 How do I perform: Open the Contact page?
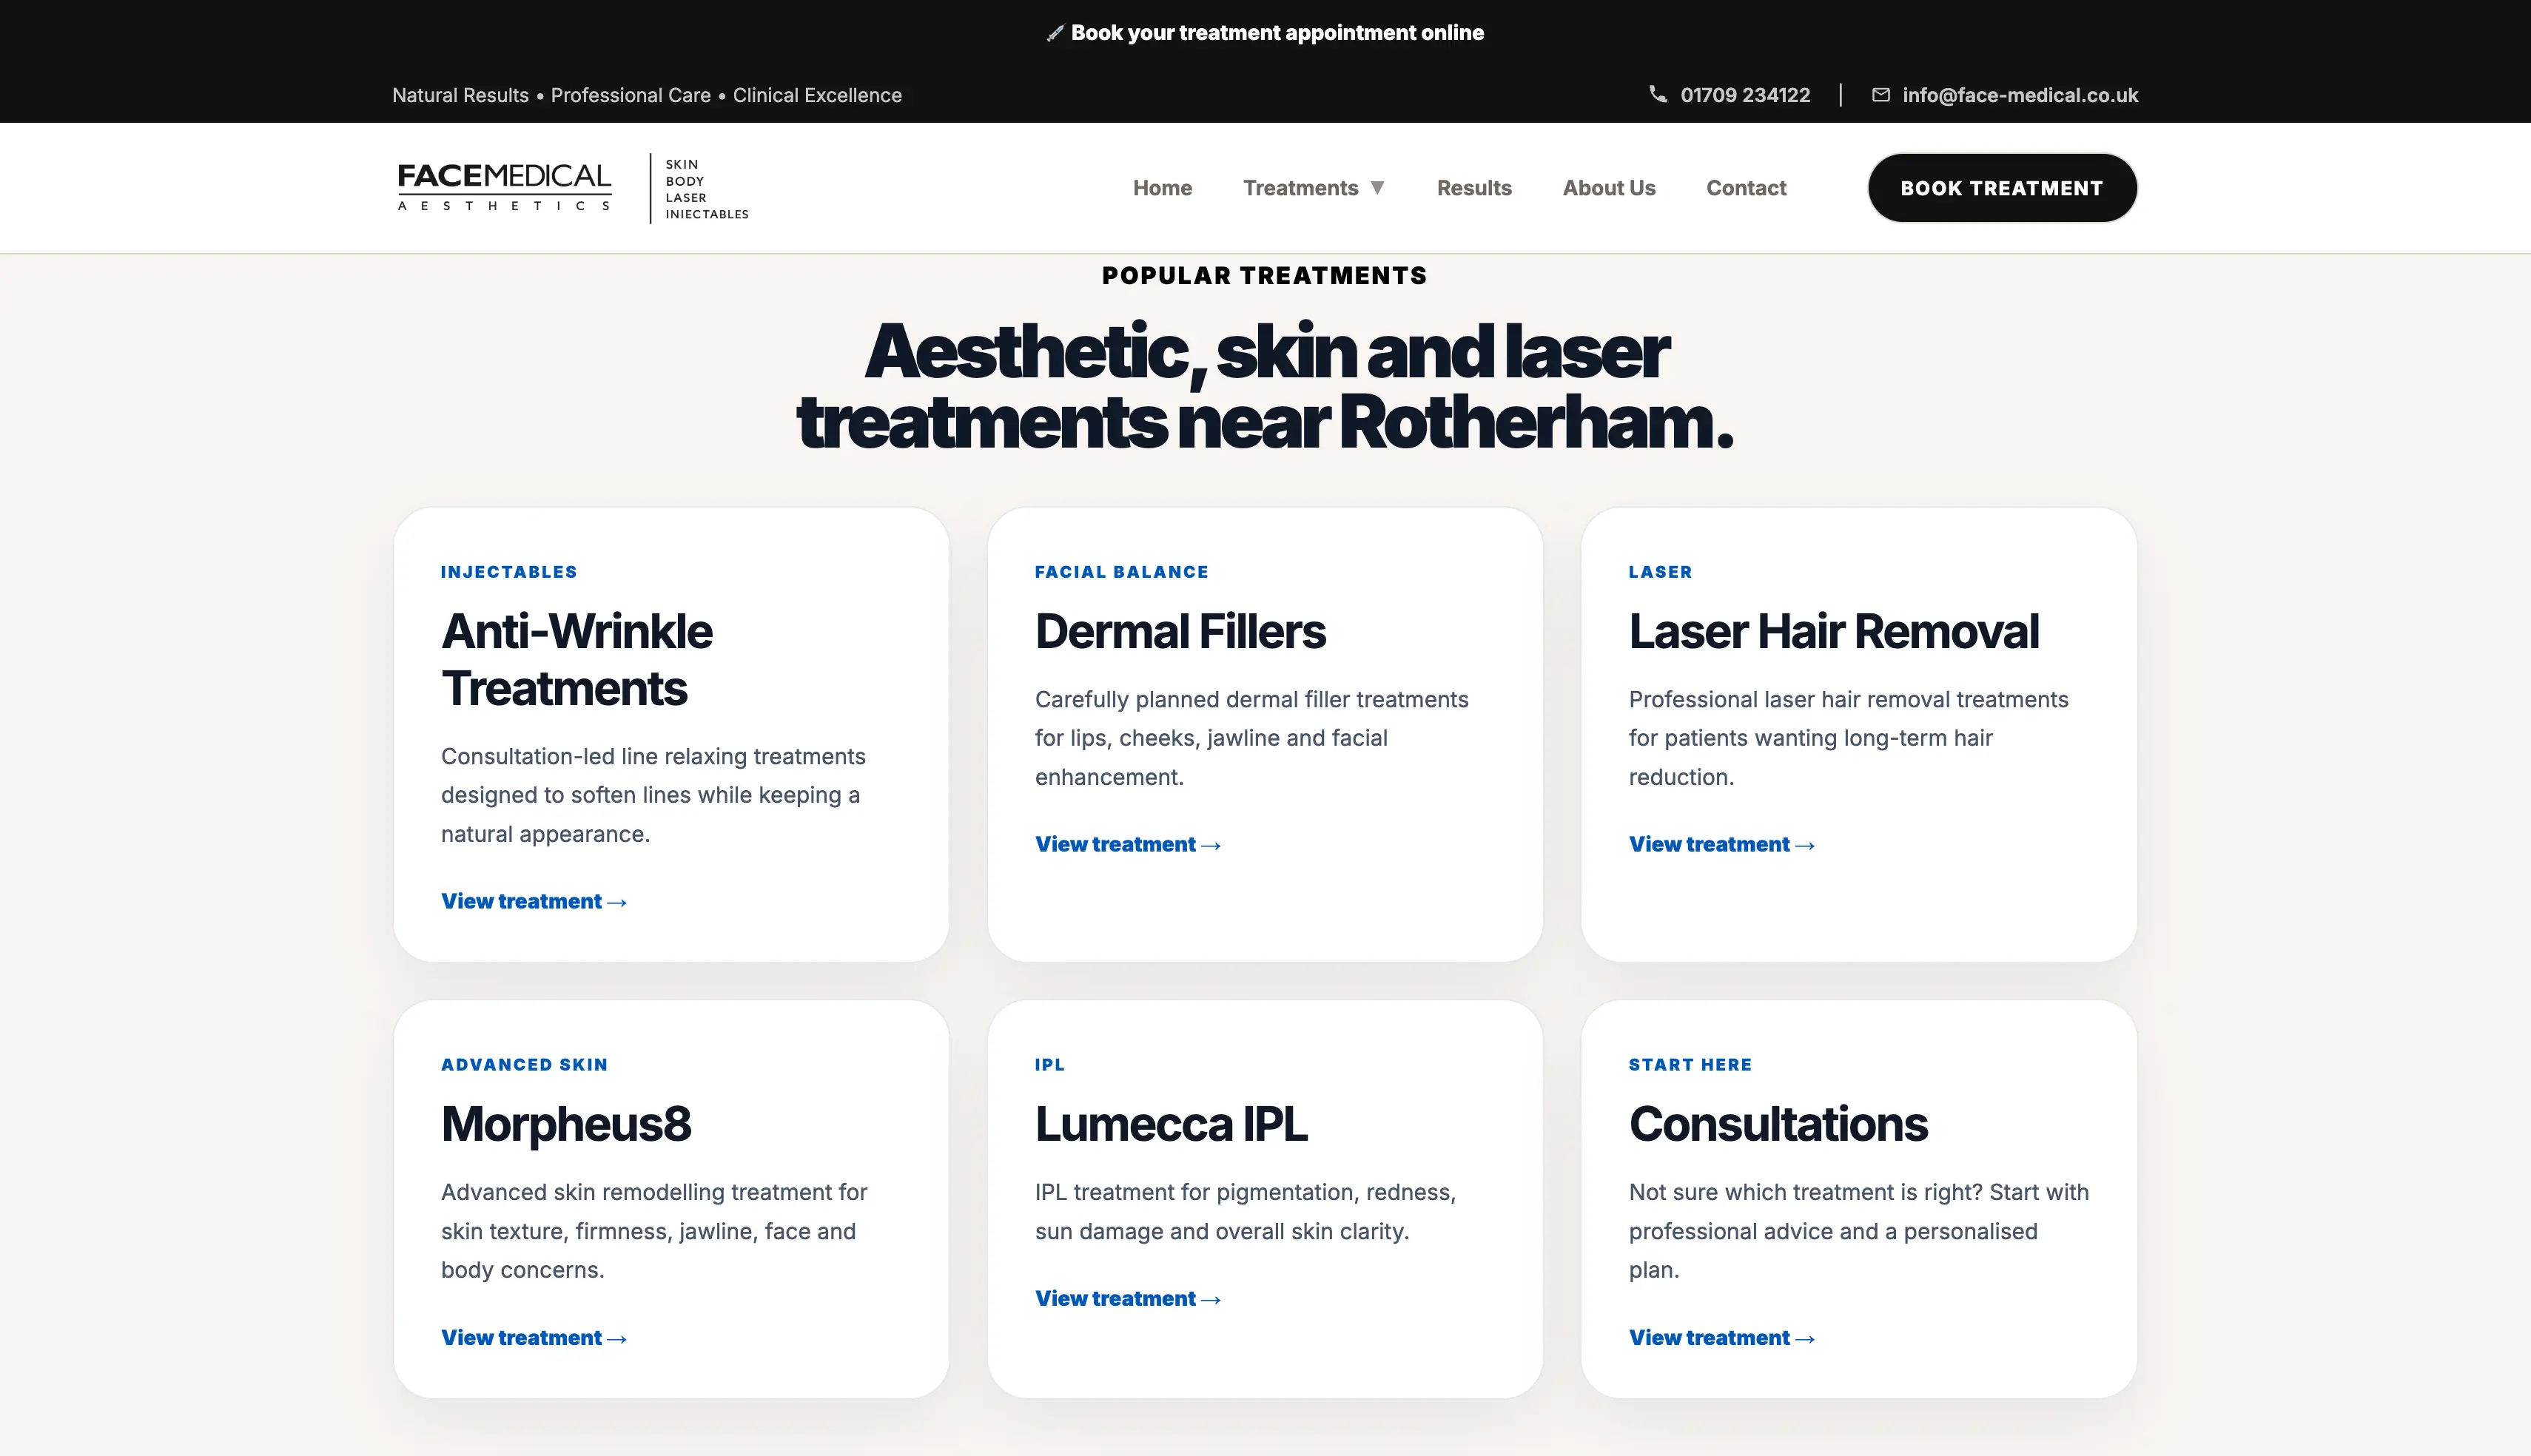pyautogui.click(x=1745, y=188)
